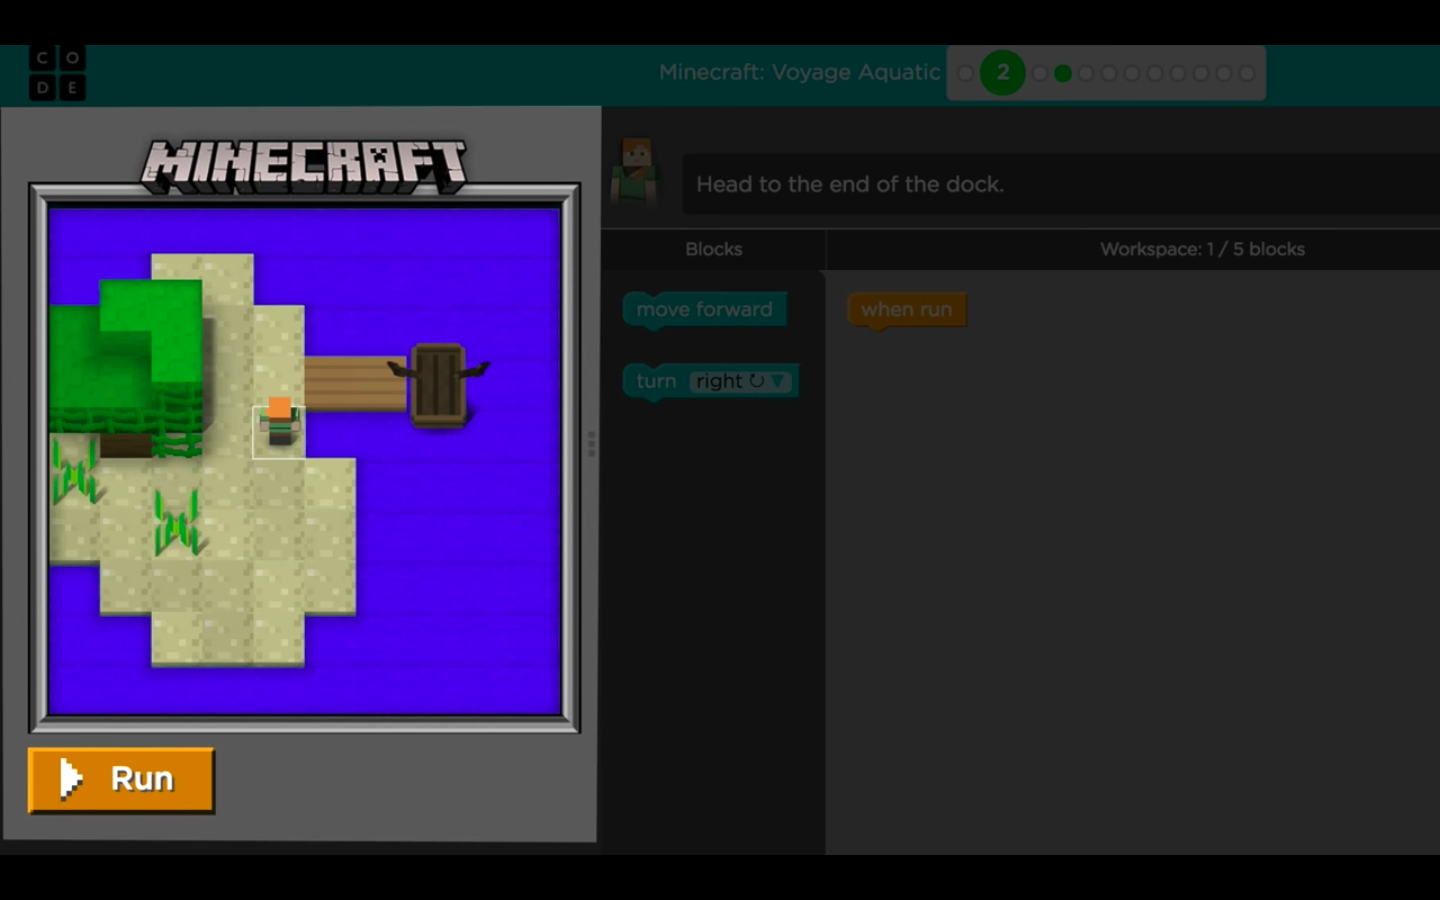Select the 'move forward' block

[704, 310]
